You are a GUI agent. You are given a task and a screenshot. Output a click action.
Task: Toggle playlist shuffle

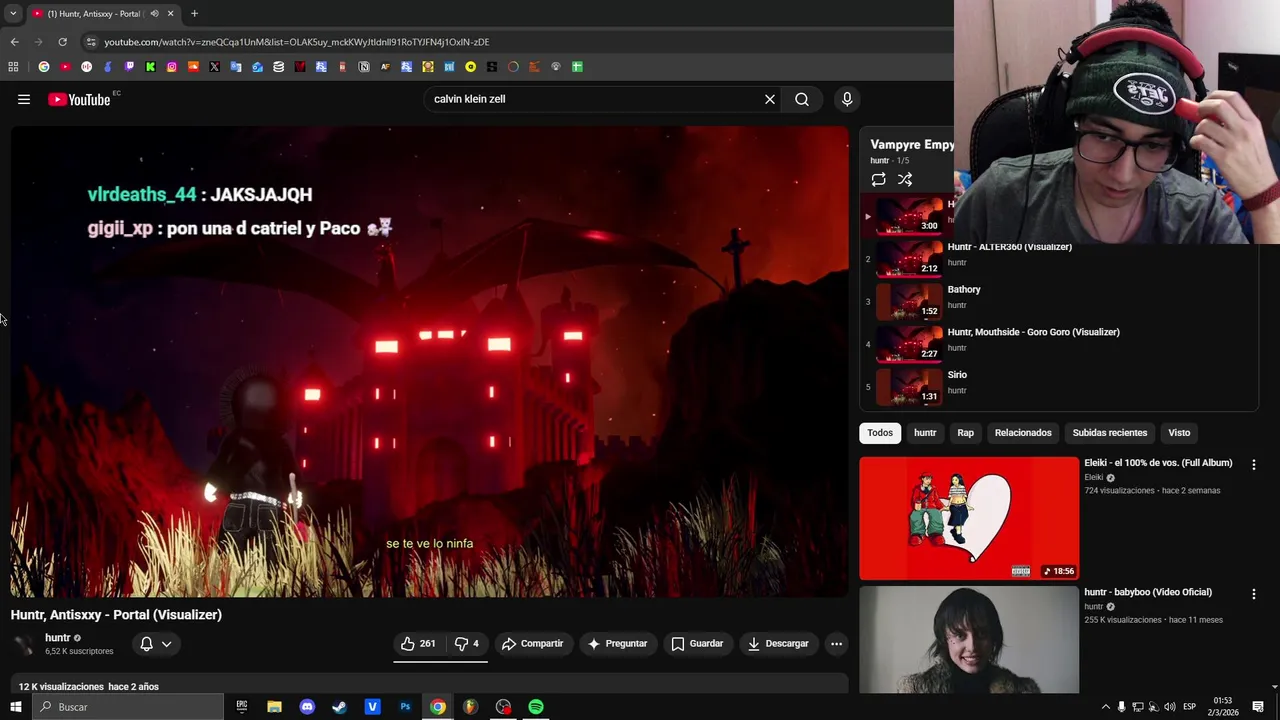905,180
